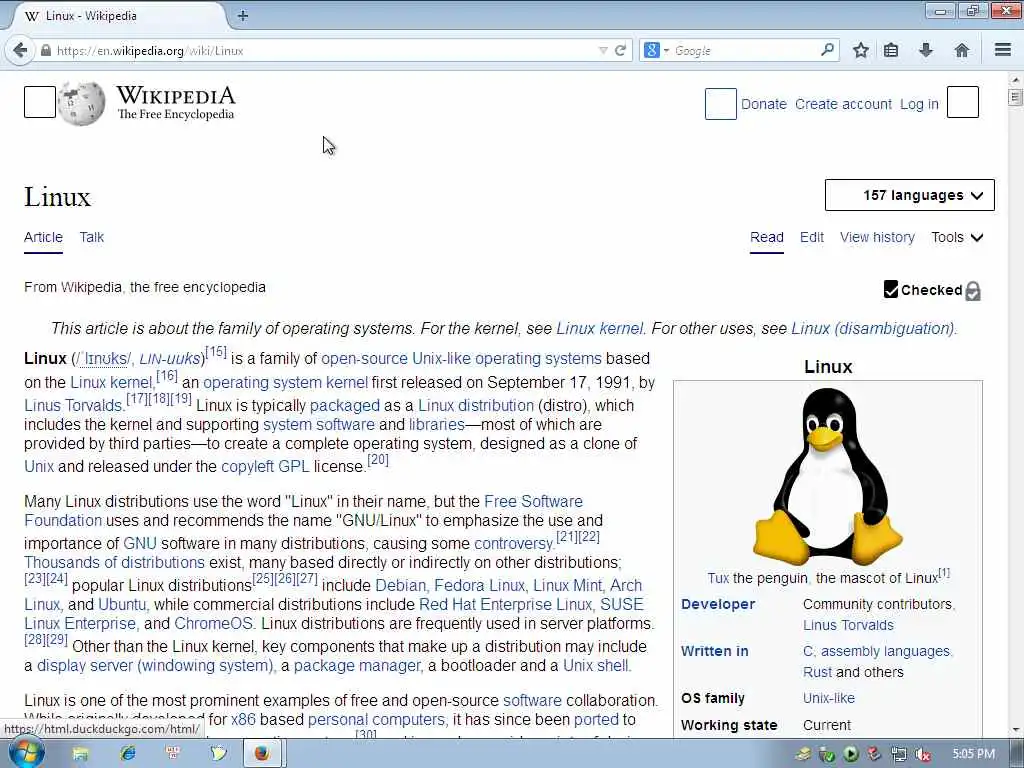
Task: Click citation reference [15]
Action: coord(216,353)
